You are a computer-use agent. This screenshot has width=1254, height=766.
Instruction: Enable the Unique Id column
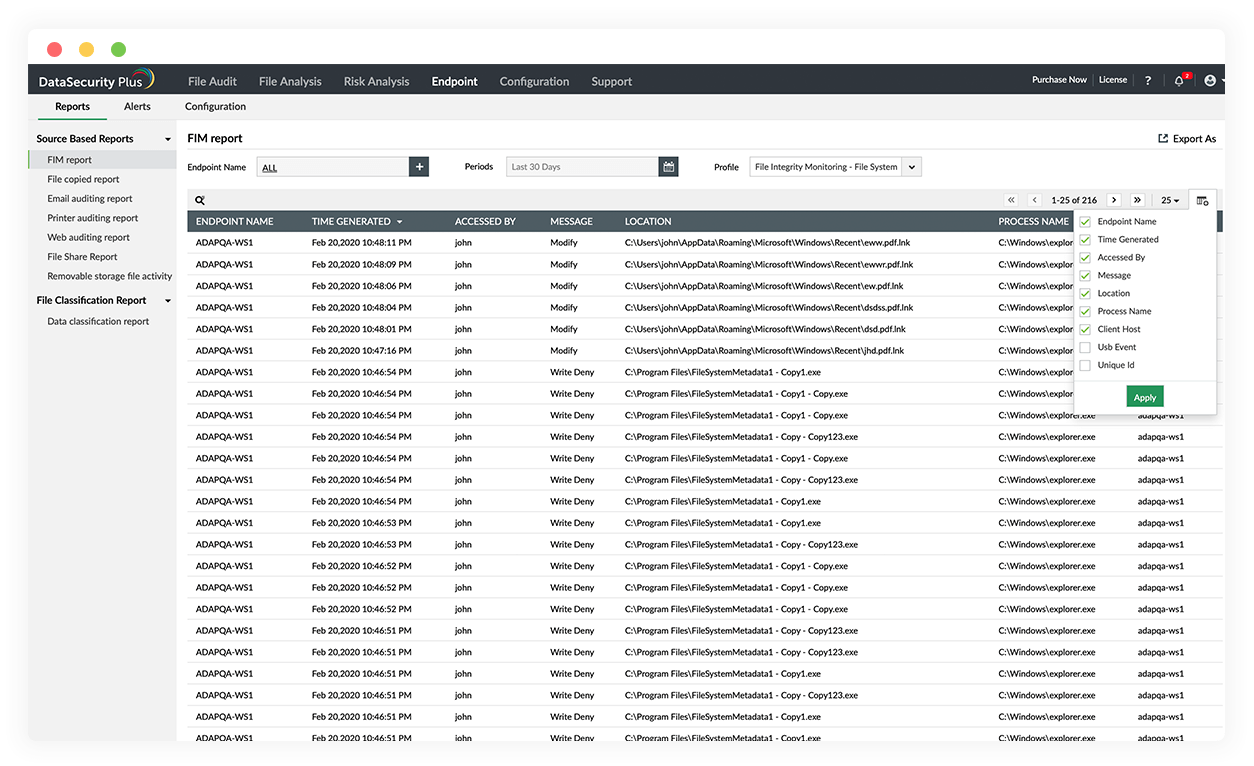click(x=1085, y=365)
